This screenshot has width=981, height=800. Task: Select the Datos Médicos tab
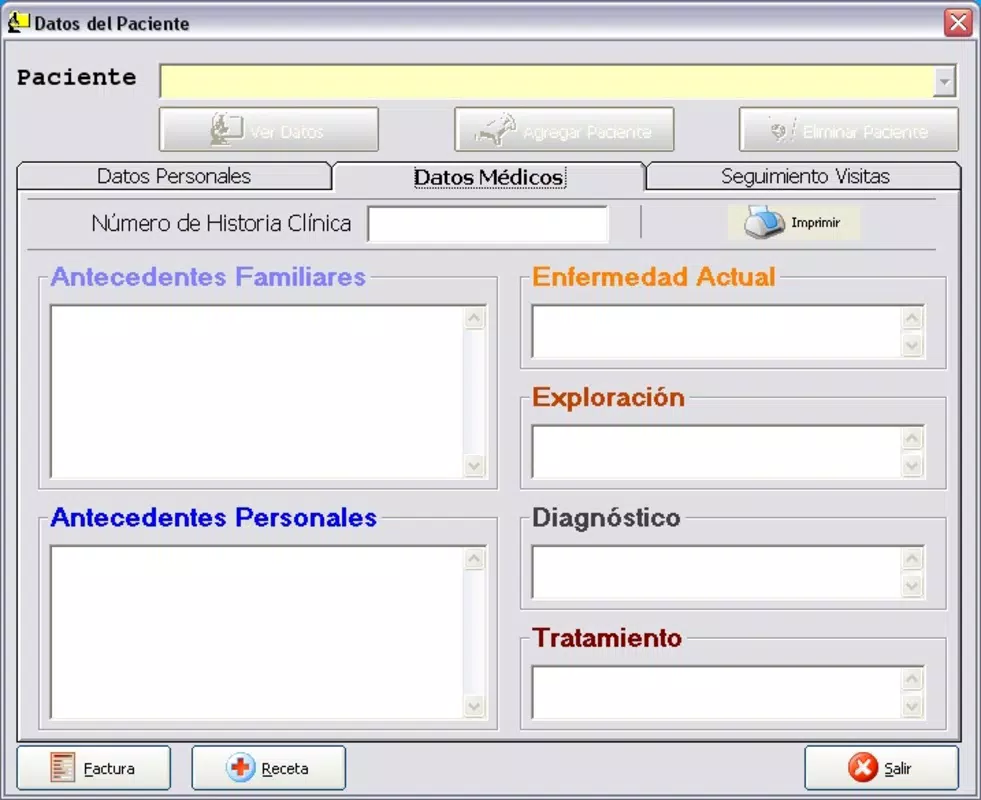pyautogui.click(x=489, y=177)
